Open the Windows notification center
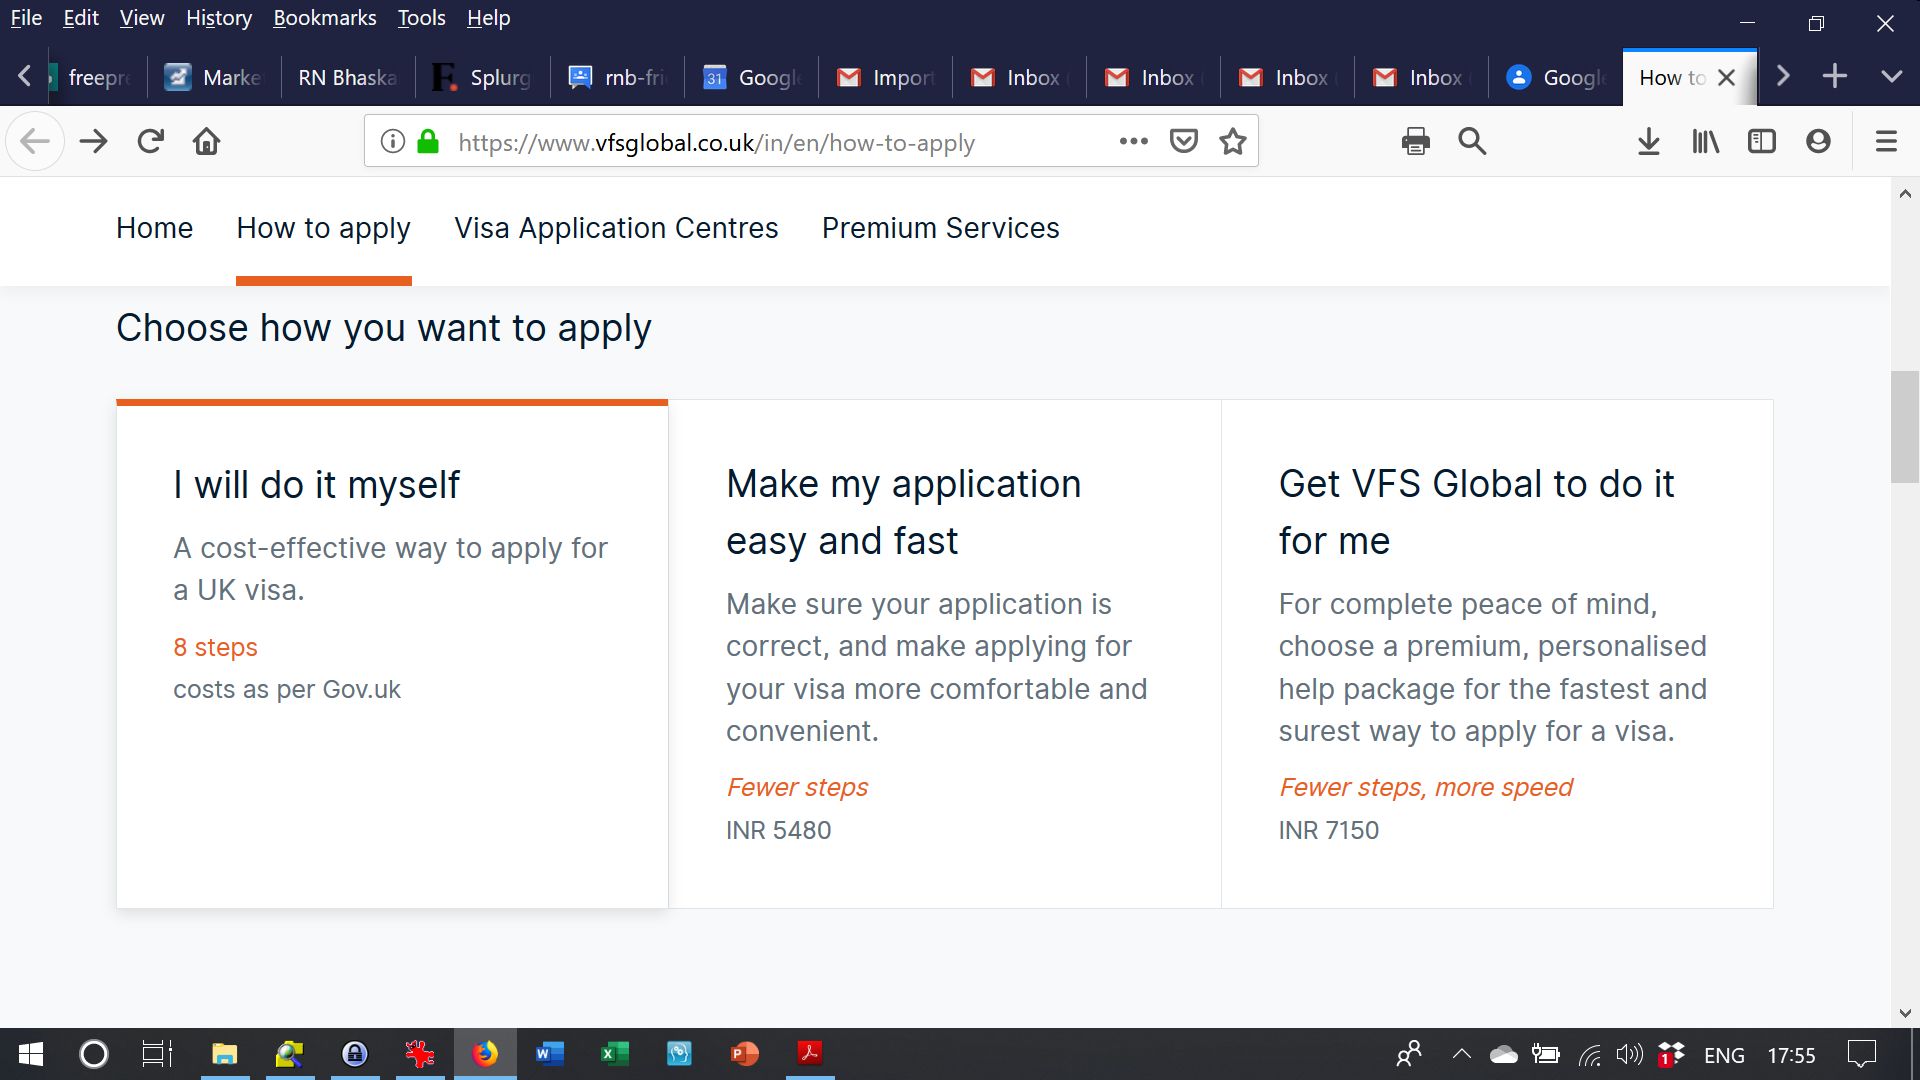The image size is (1920, 1080). coord(1861,1054)
